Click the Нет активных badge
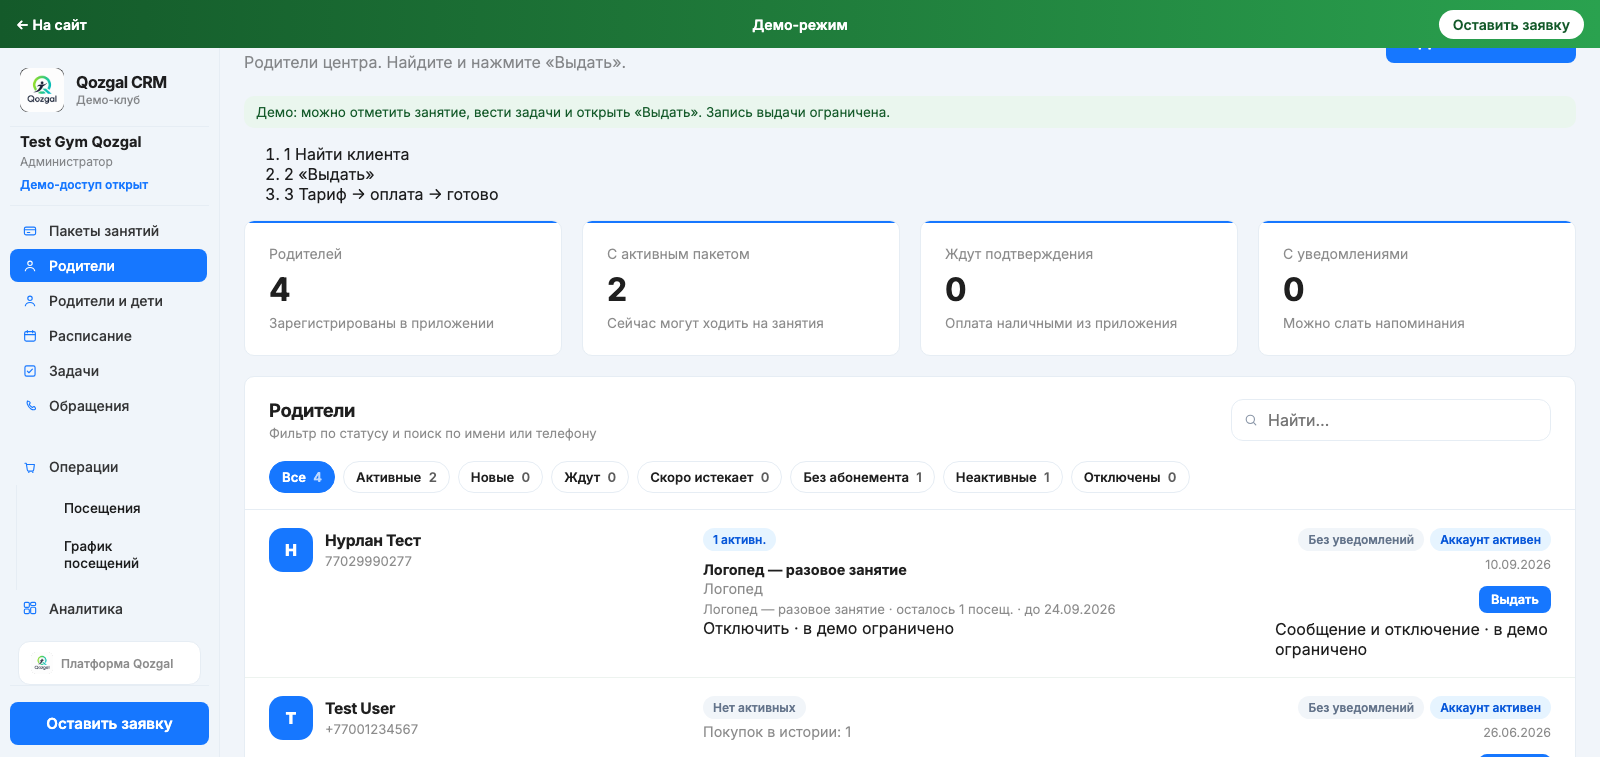Image resolution: width=1600 pixels, height=757 pixels. tap(754, 708)
